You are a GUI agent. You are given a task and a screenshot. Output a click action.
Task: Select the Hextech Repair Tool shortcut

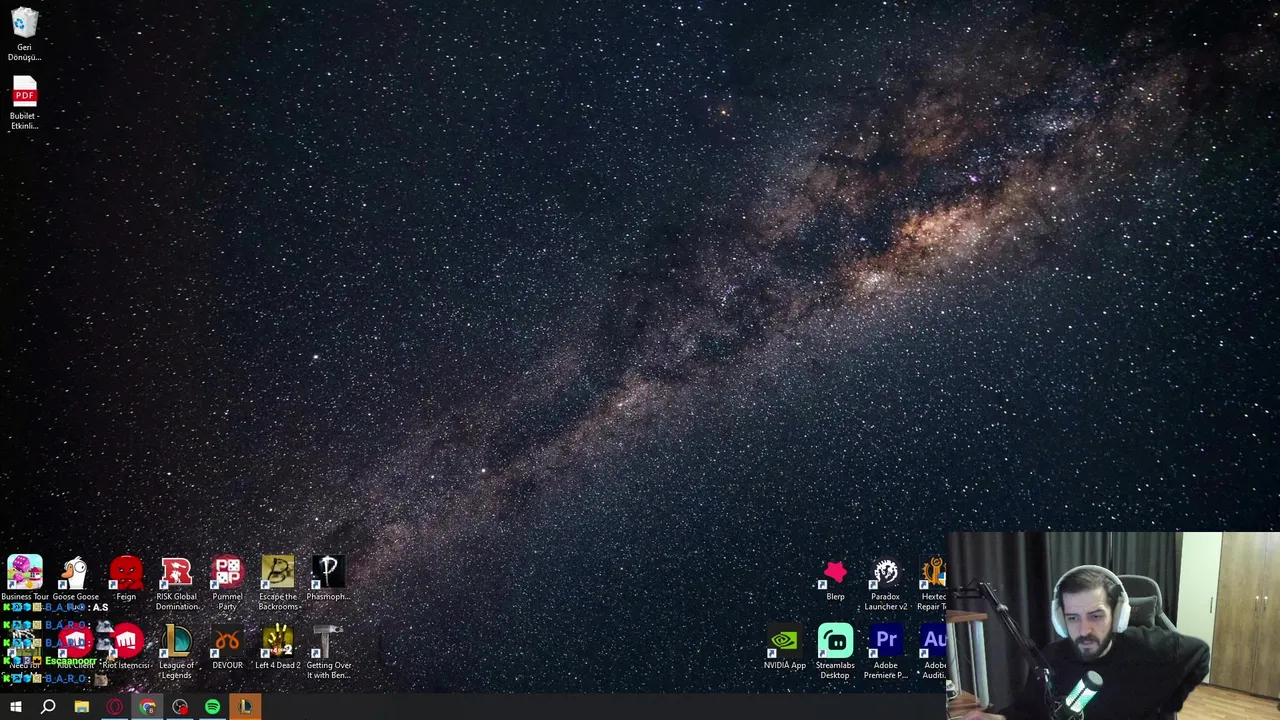[934, 584]
